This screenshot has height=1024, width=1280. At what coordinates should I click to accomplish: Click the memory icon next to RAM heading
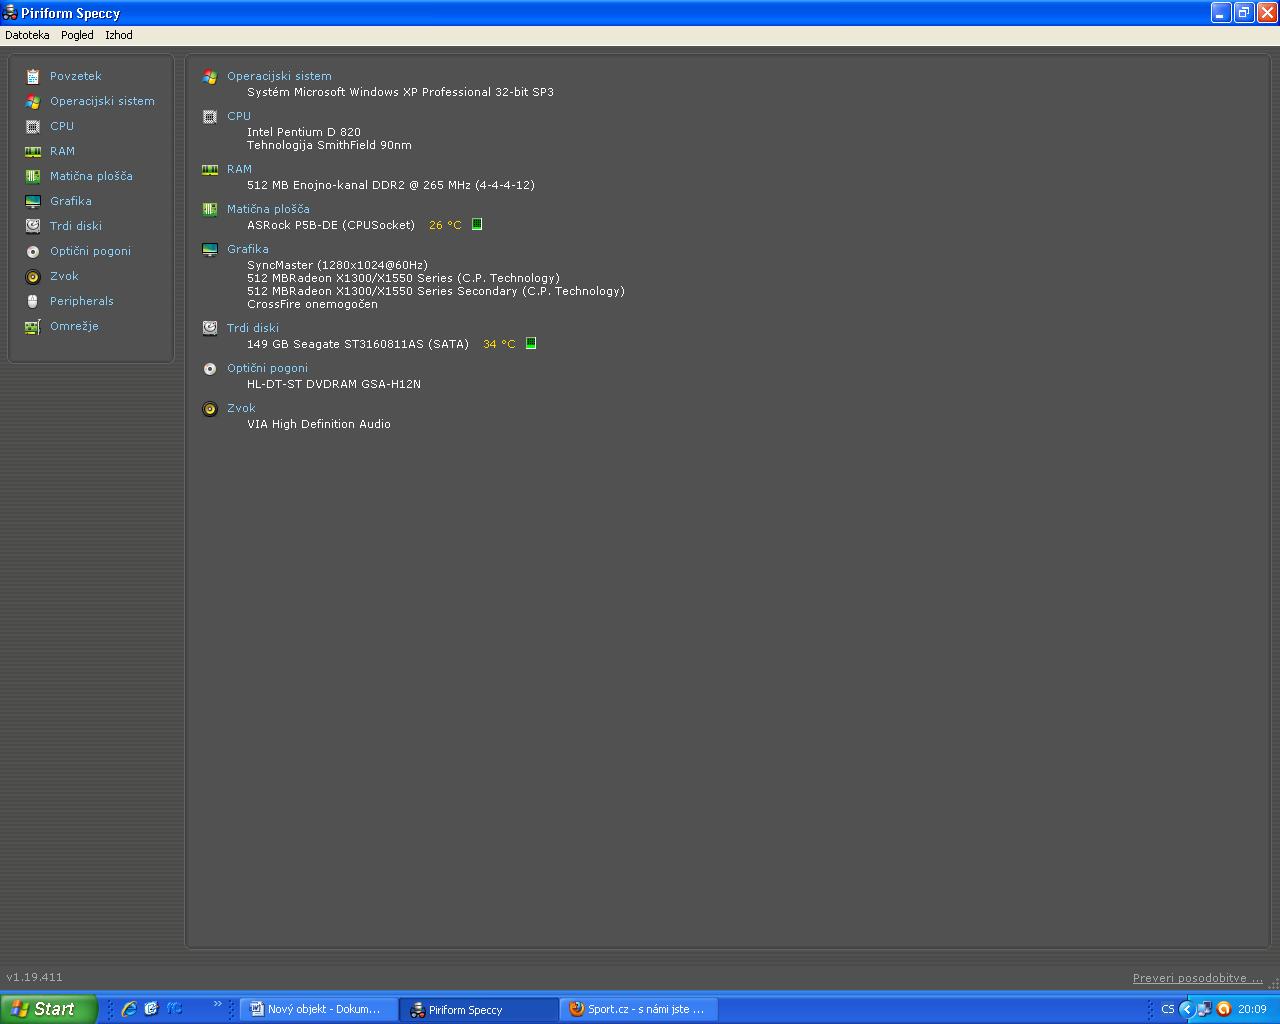(x=210, y=169)
